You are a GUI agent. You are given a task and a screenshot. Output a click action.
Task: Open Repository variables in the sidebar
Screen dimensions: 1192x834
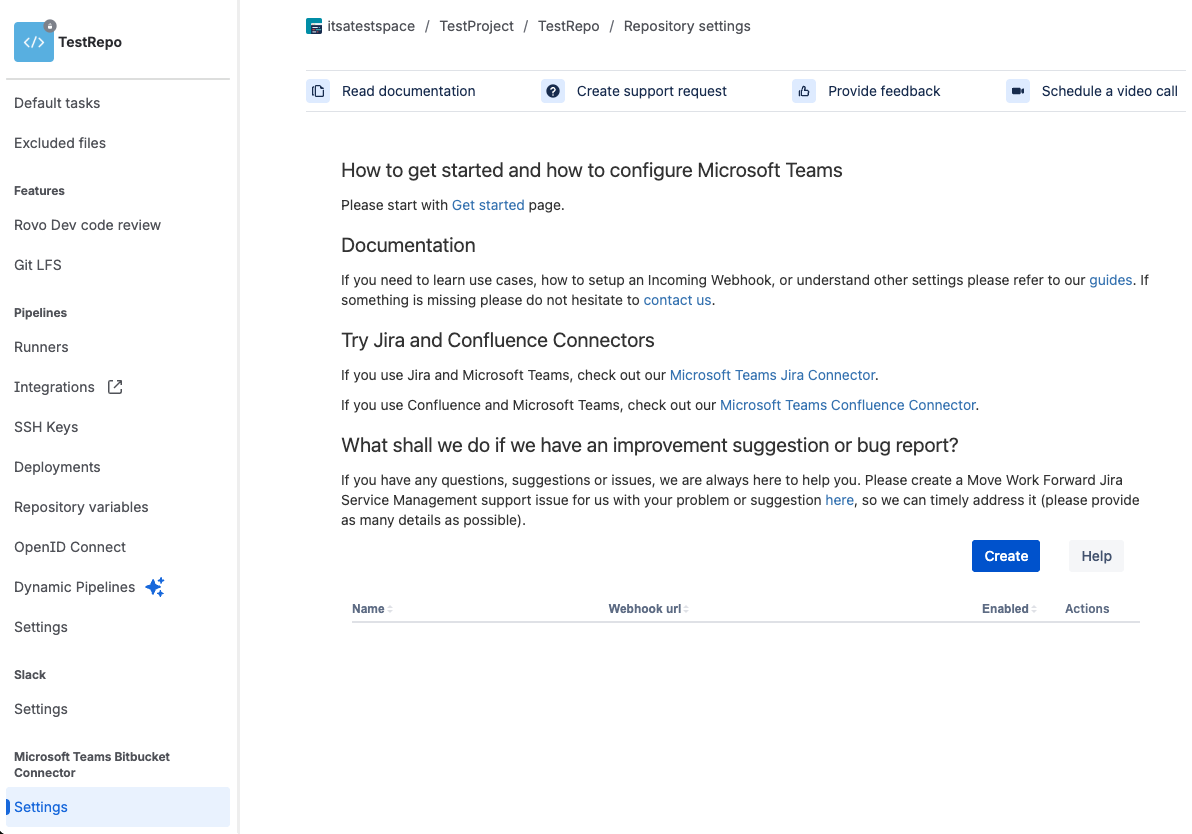tap(81, 507)
